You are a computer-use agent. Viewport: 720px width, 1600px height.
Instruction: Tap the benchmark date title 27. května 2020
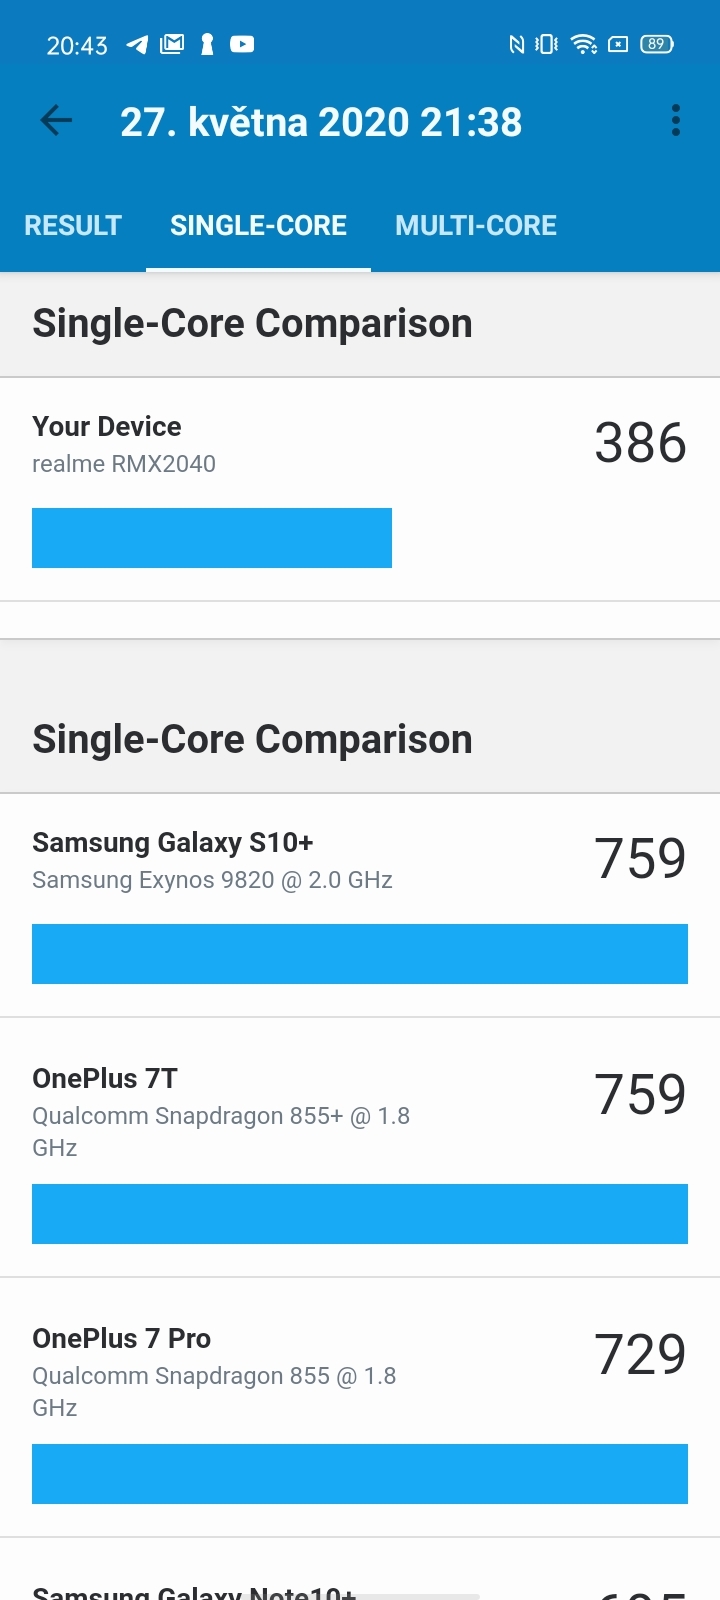321,120
